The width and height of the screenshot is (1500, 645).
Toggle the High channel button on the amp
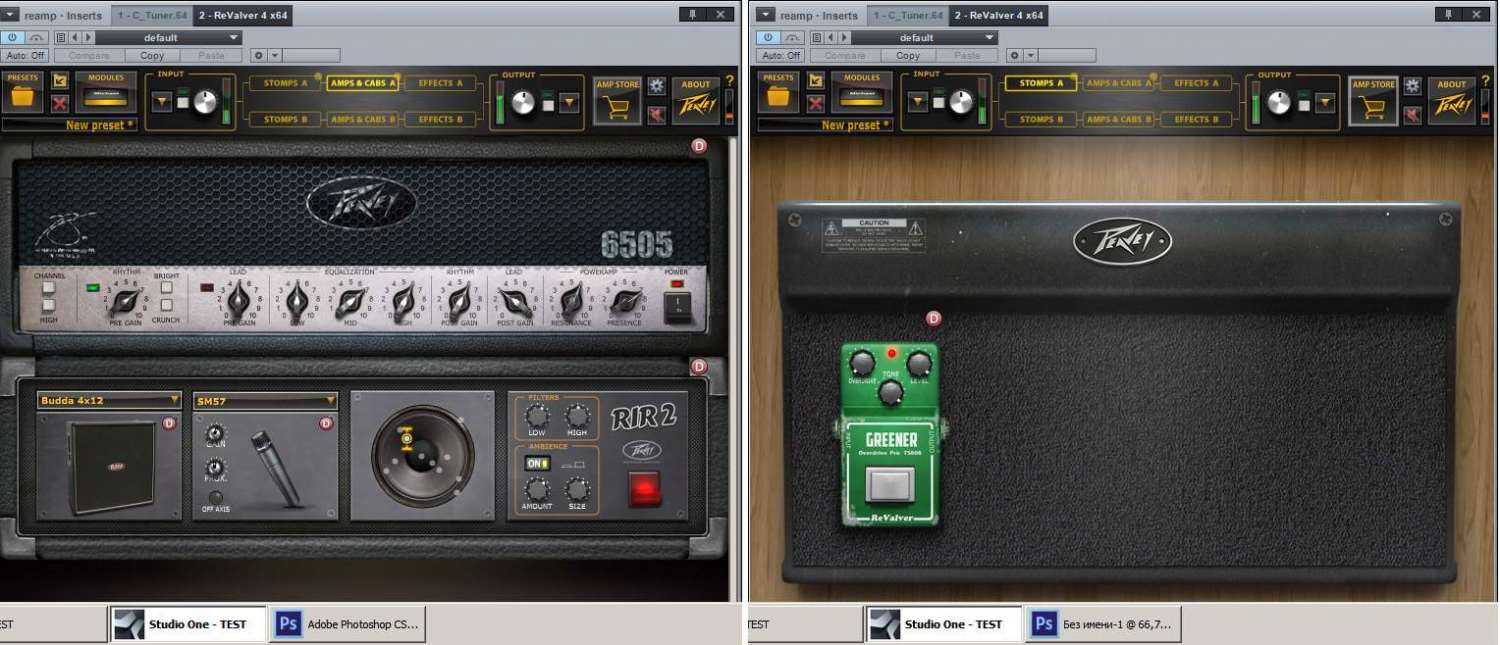tap(48, 305)
